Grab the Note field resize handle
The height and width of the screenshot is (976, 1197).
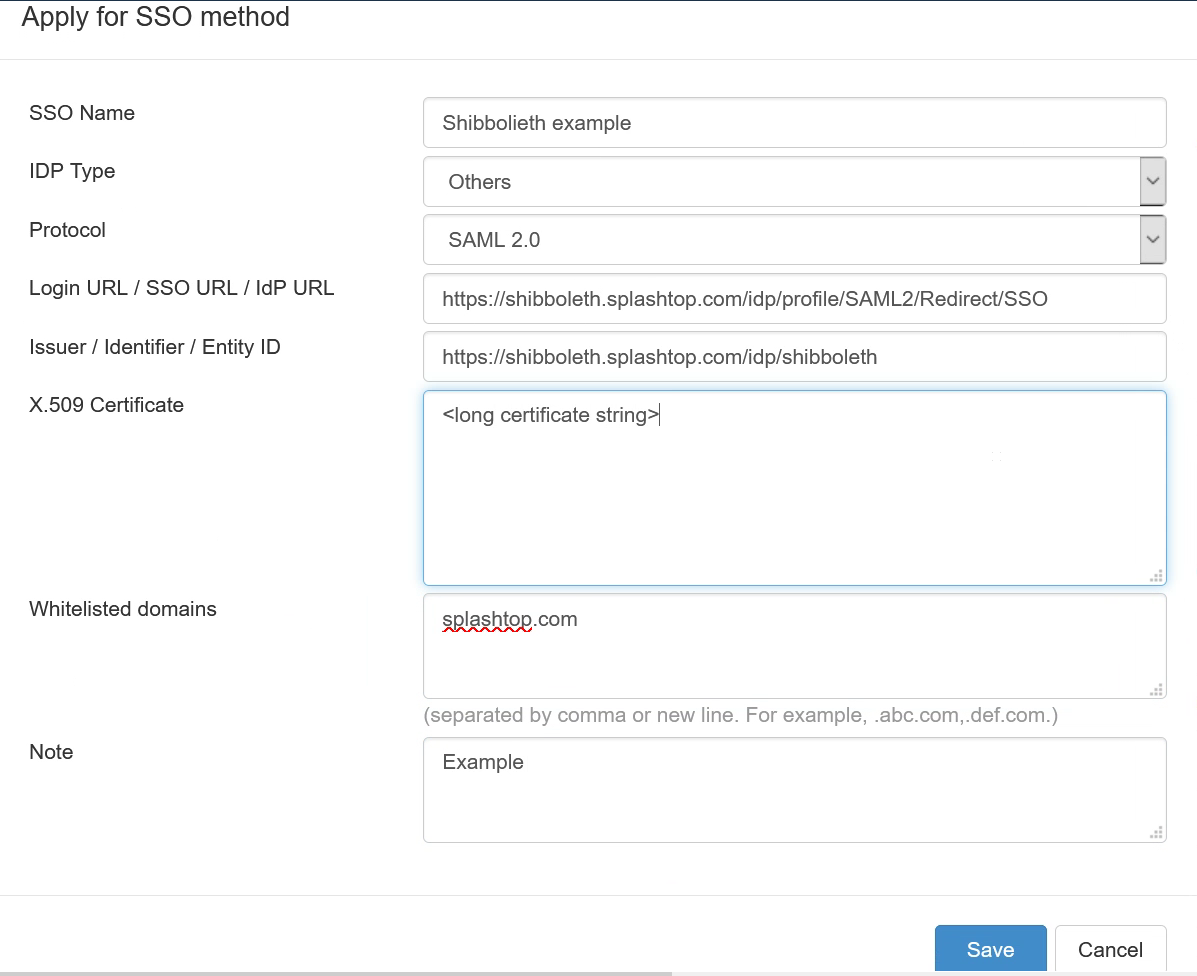1157,833
